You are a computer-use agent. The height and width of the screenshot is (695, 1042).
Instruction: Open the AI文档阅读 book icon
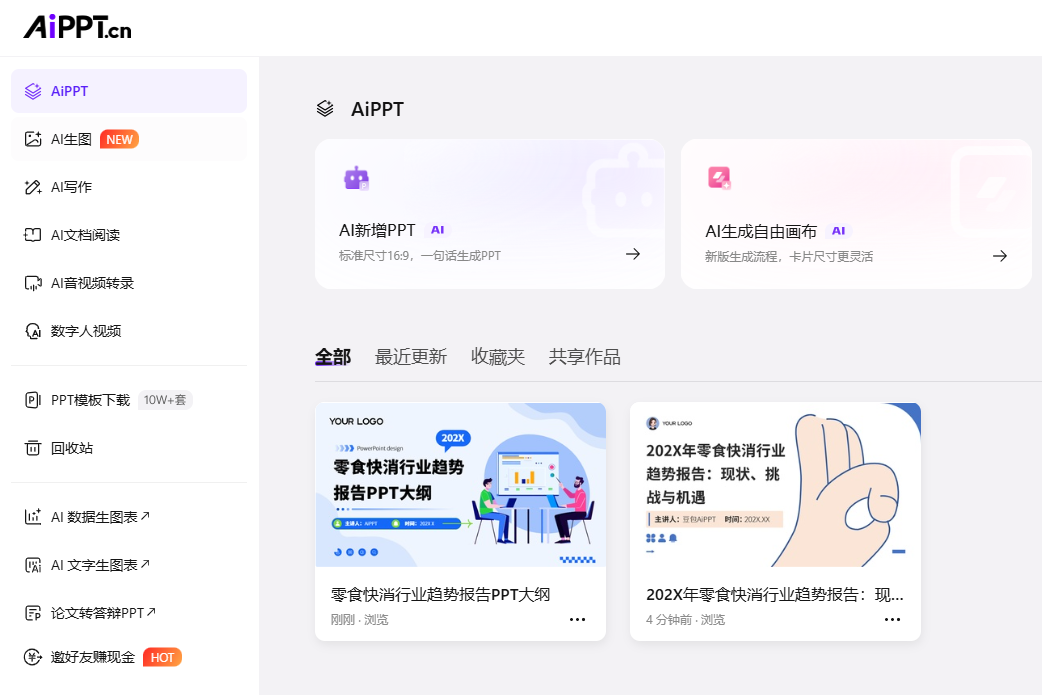[x=33, y=235]
